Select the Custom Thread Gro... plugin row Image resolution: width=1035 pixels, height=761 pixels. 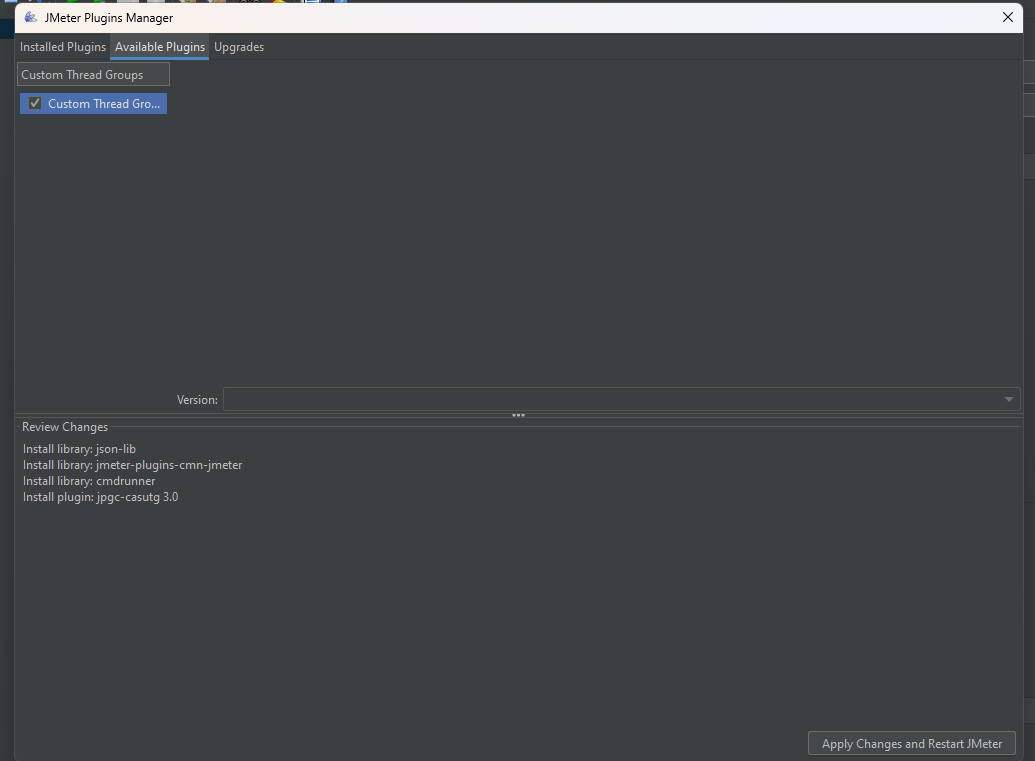93,104
